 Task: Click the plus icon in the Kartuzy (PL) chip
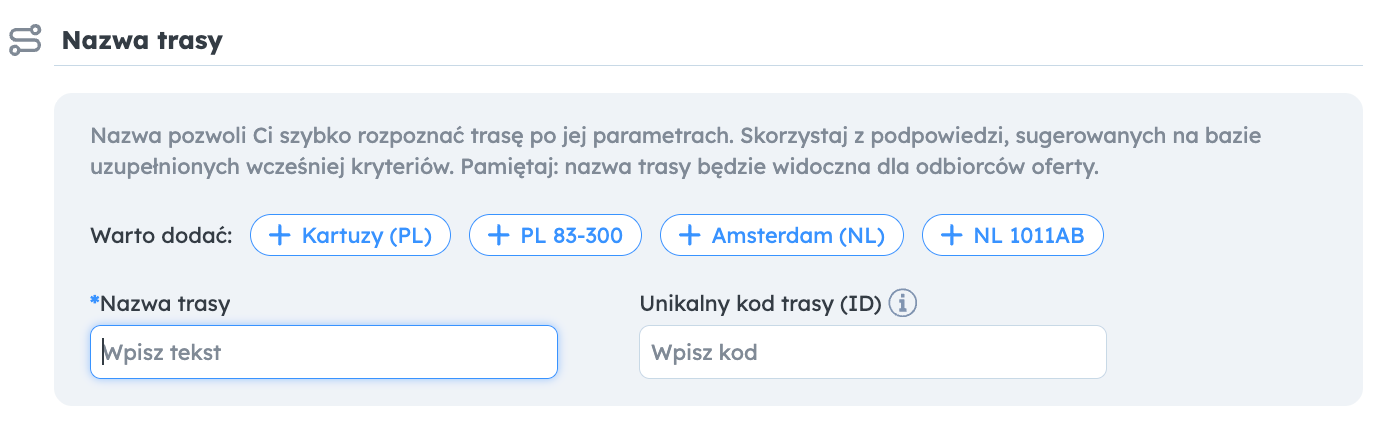(x=282, y=236)
